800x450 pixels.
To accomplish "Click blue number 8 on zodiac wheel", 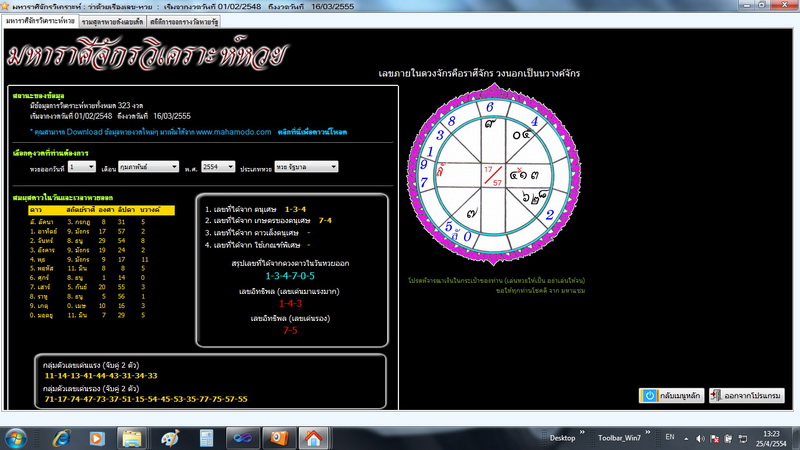I will (452, 121).
